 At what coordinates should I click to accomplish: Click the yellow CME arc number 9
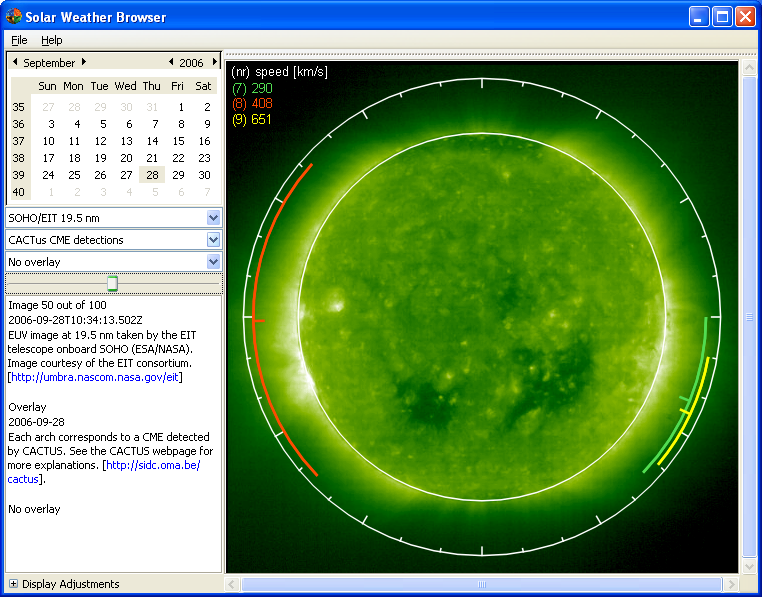click(x=690, y=412)
